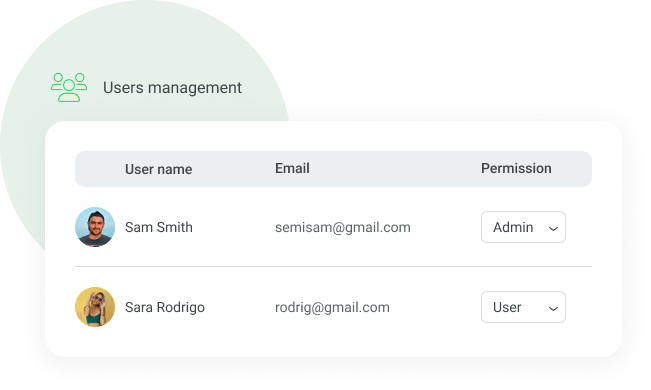Click the table header bar
Viewport: 651px width, 390px height.
click(x=333, y=169)
